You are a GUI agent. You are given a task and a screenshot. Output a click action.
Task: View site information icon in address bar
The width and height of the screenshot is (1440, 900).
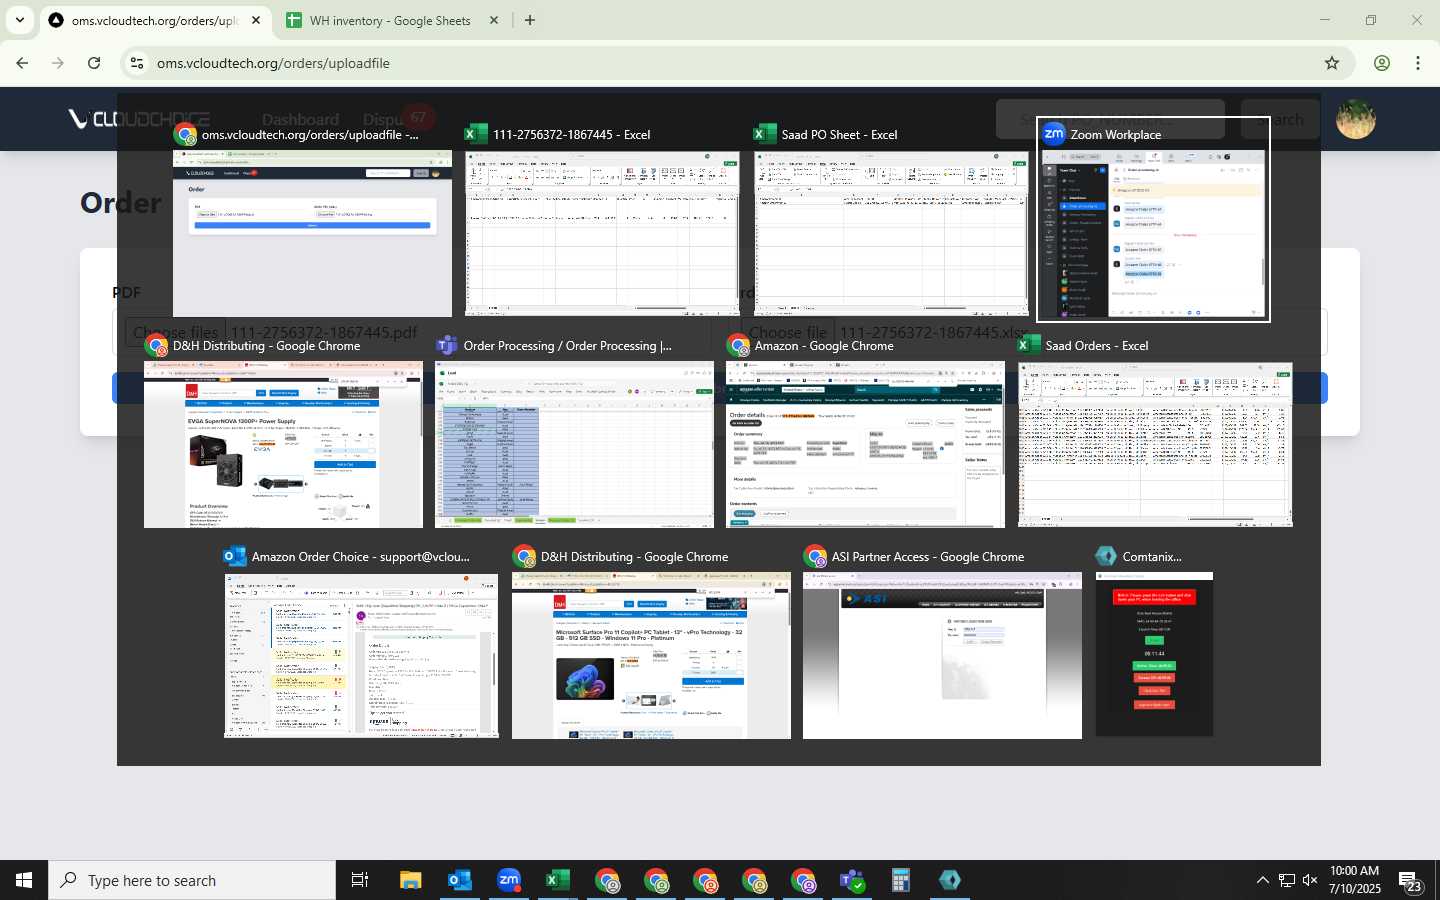click(x=137, y=63)
